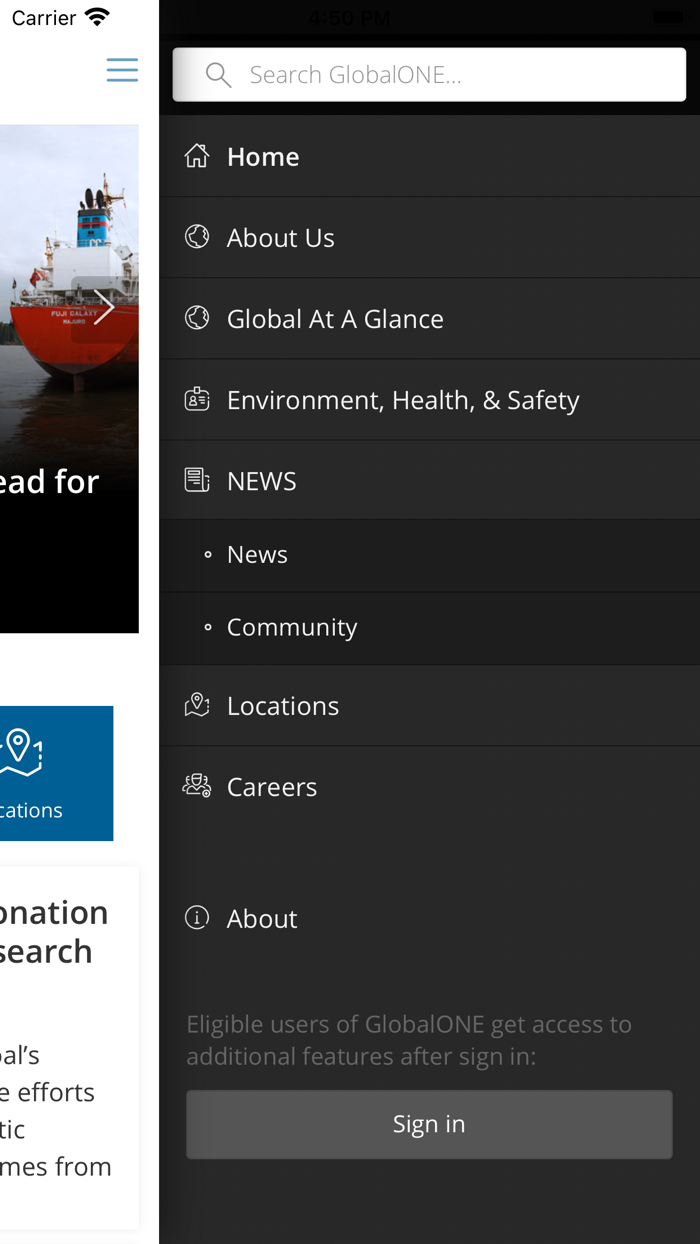Select the News sub-item
700x1244 pixels.
(x=256, y=553)
